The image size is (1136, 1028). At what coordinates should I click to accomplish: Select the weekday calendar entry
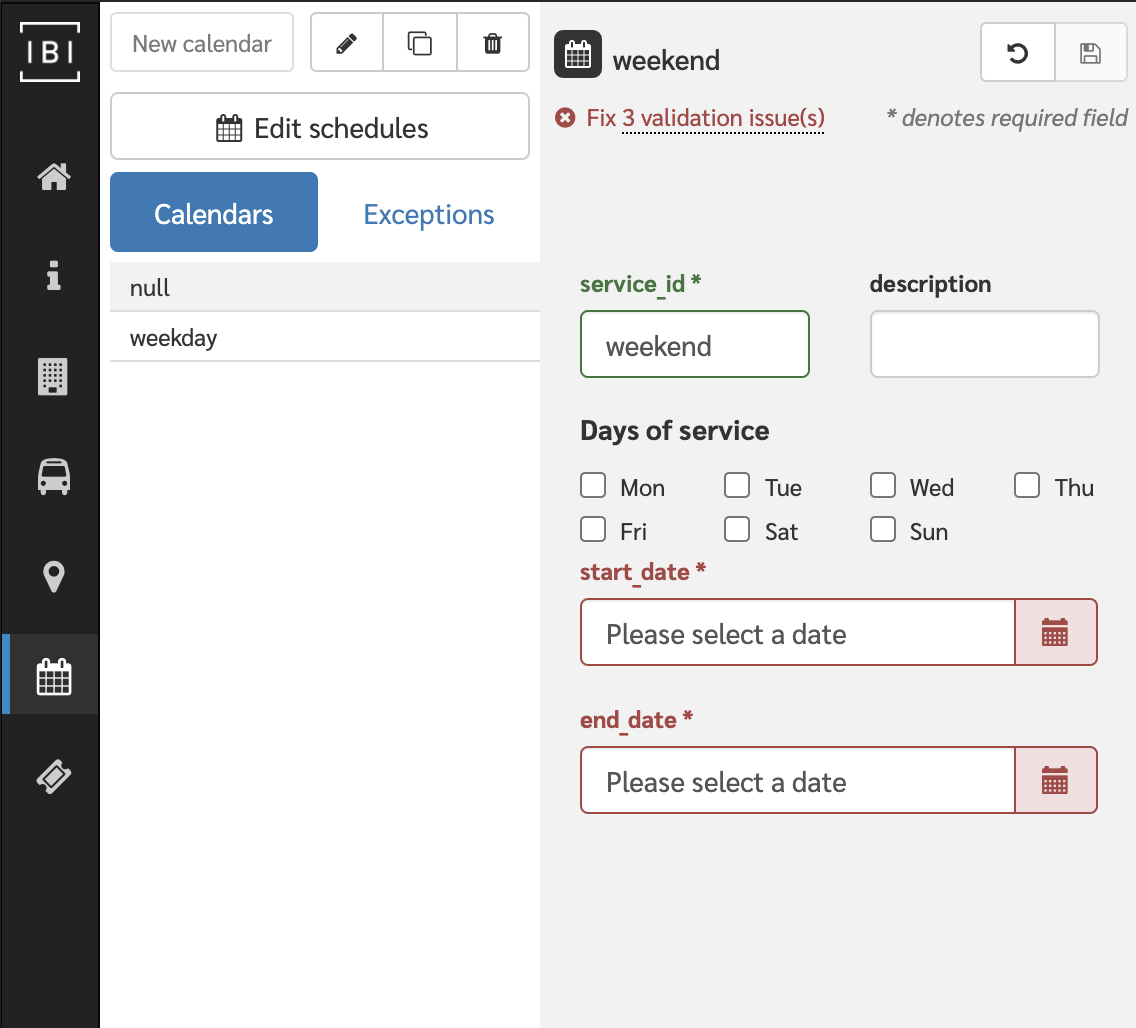point(325,338)
